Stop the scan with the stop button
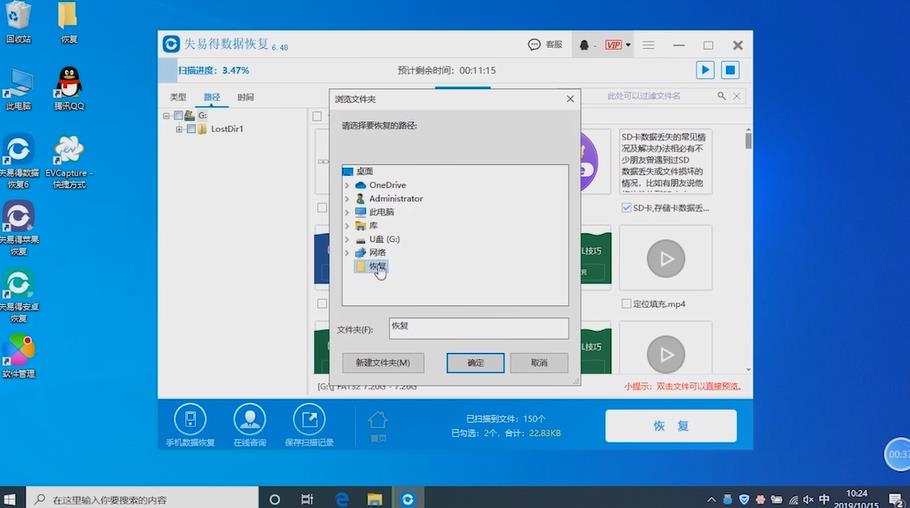The image size is (910, 508). [x=730, y=70]
